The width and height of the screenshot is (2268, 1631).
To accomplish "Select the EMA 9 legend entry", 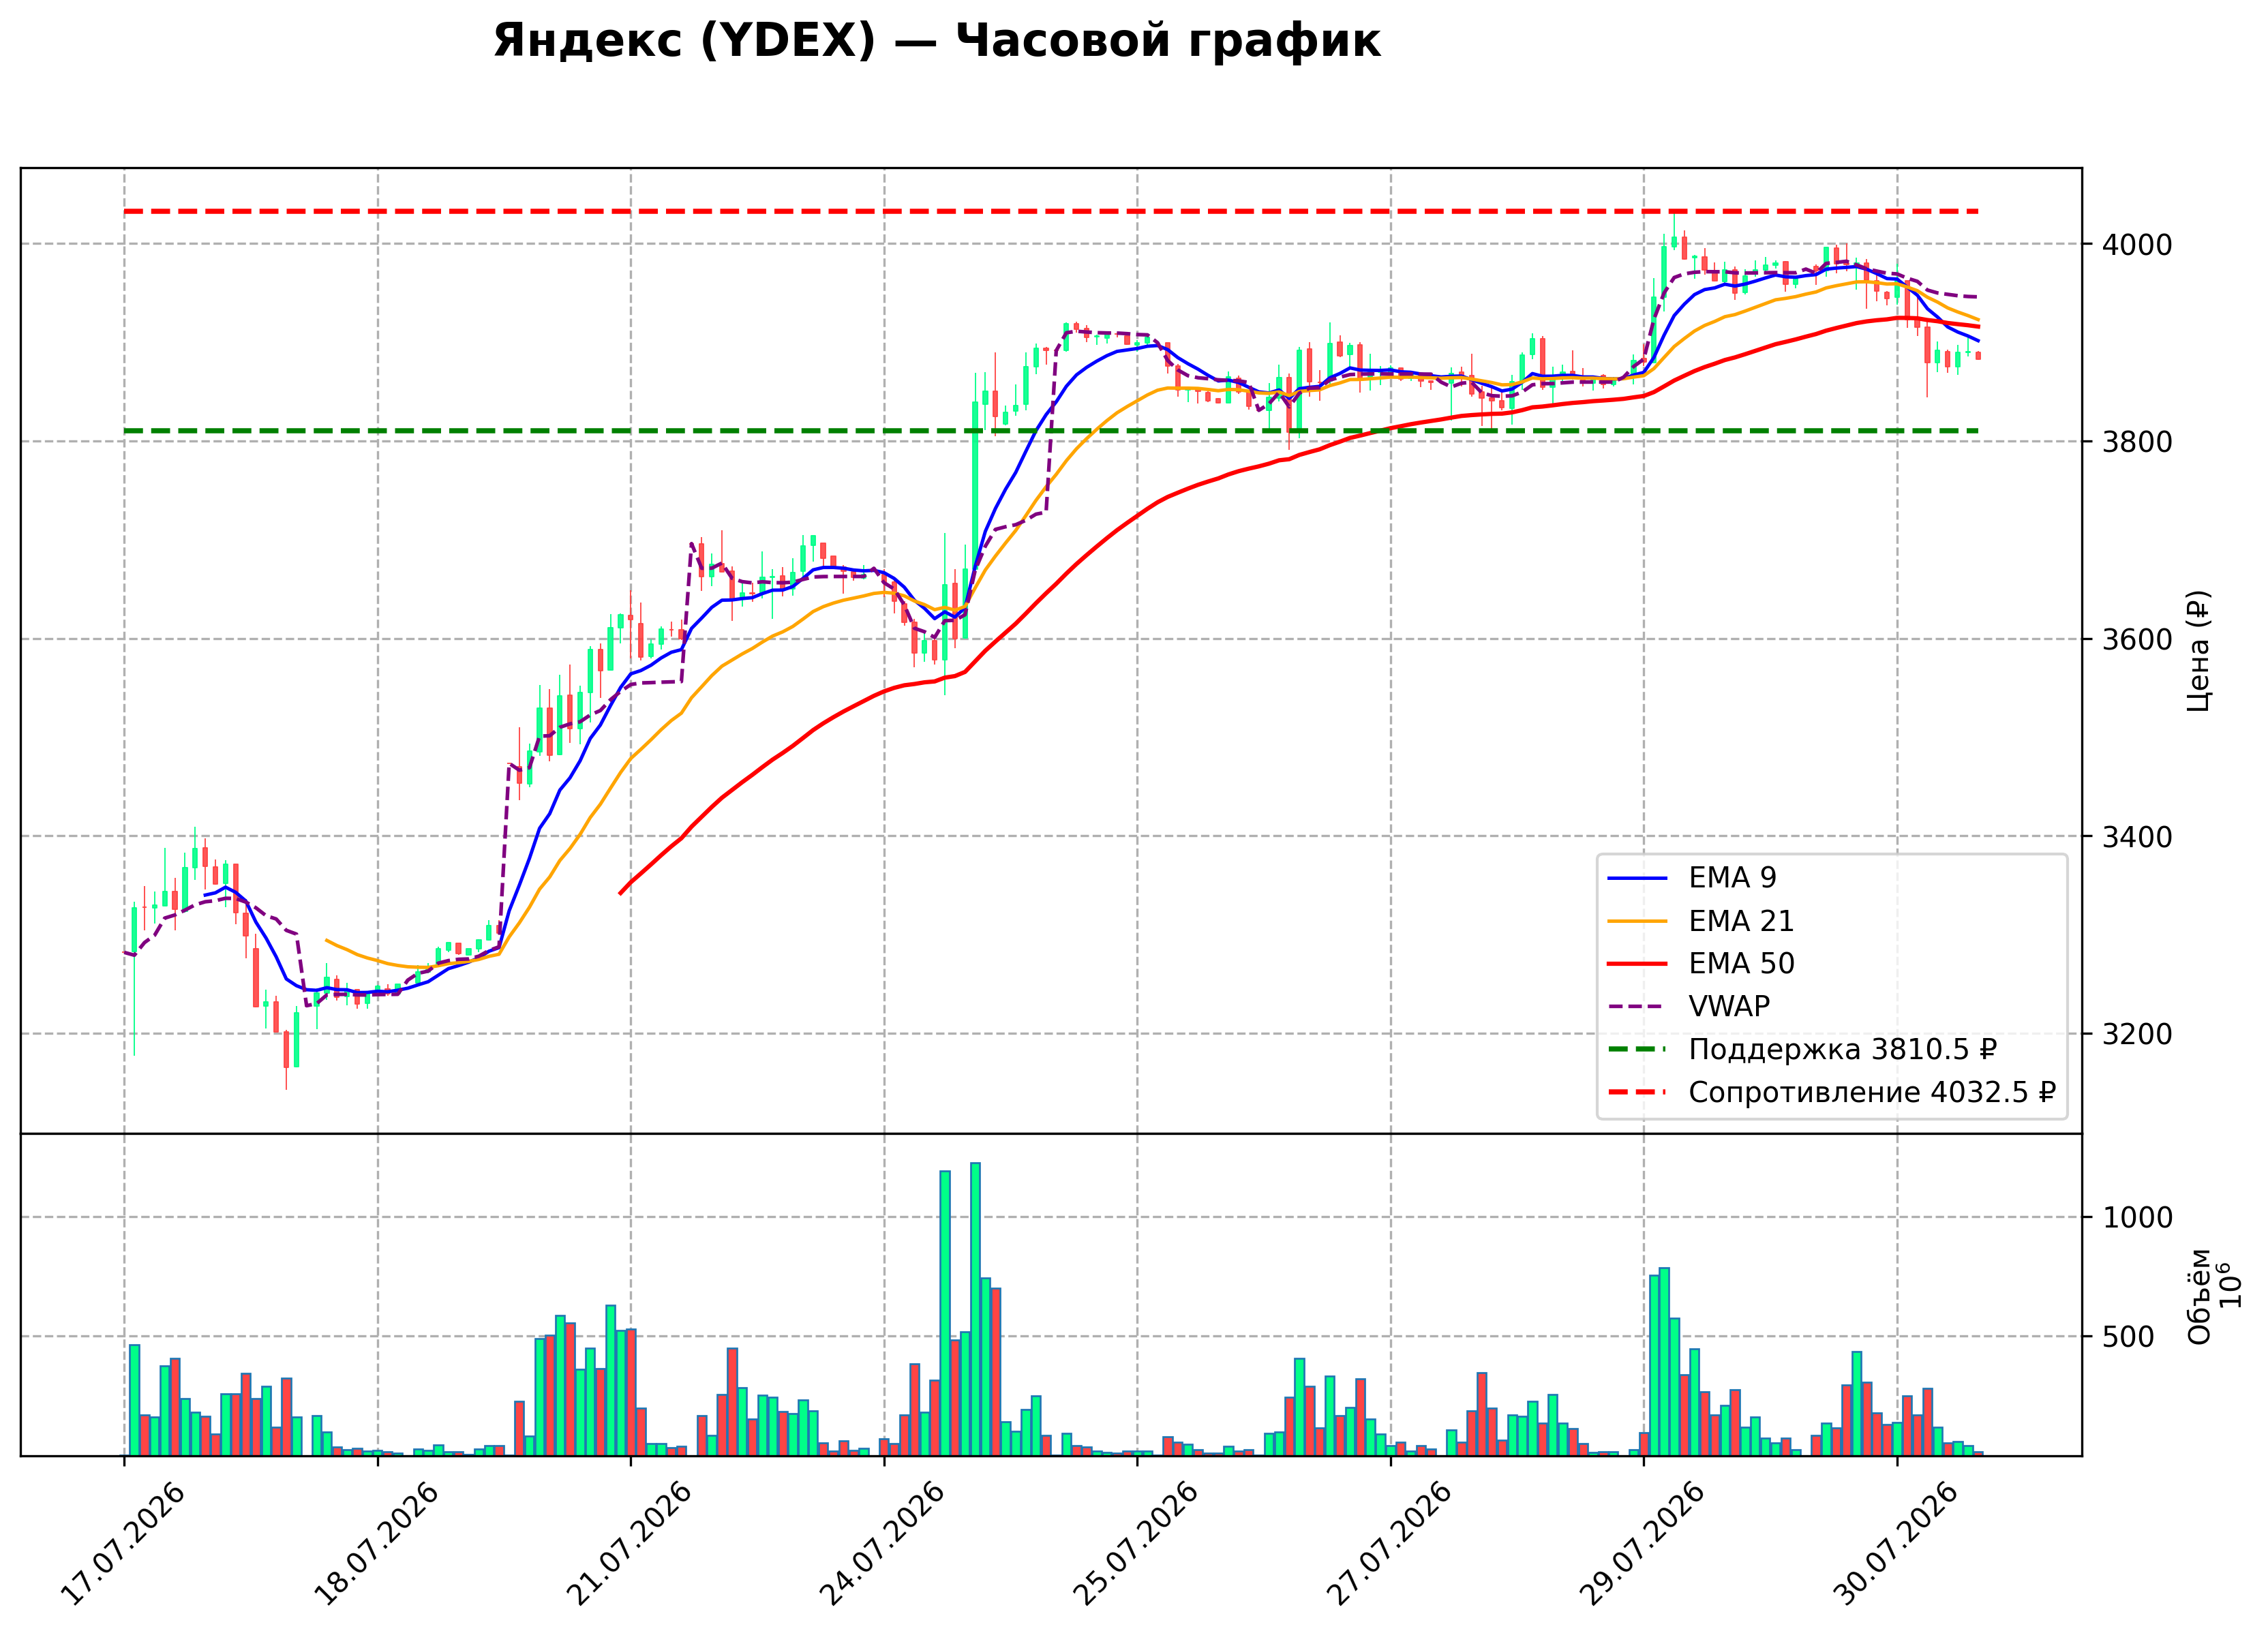I will click(1692, 878).
